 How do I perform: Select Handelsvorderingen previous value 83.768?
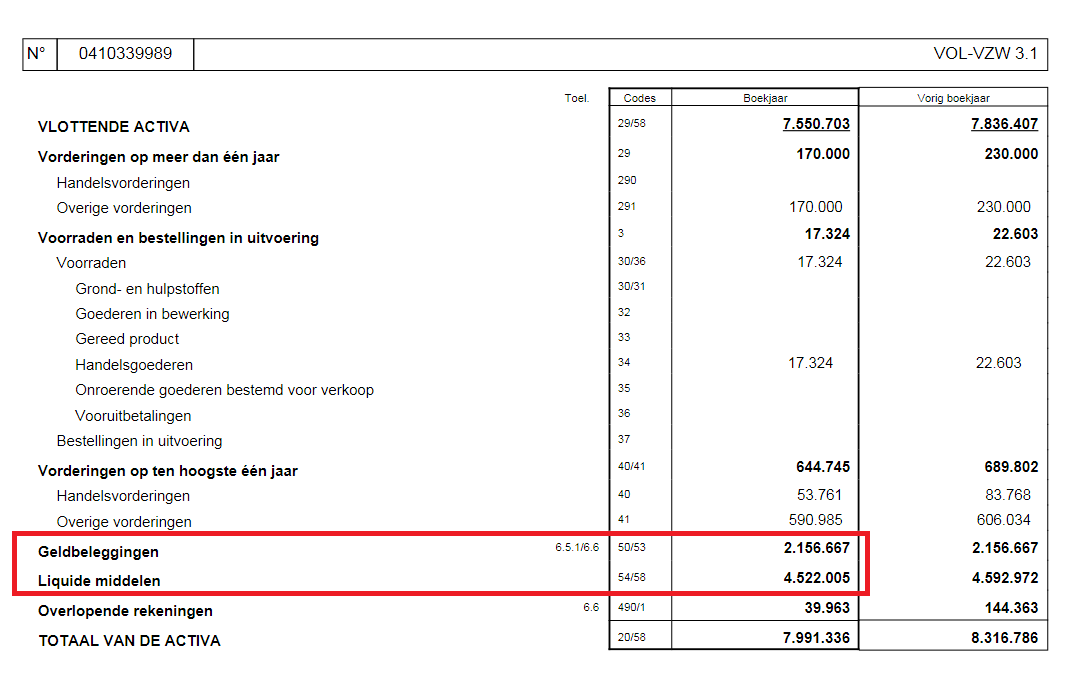pos(1008,495)
